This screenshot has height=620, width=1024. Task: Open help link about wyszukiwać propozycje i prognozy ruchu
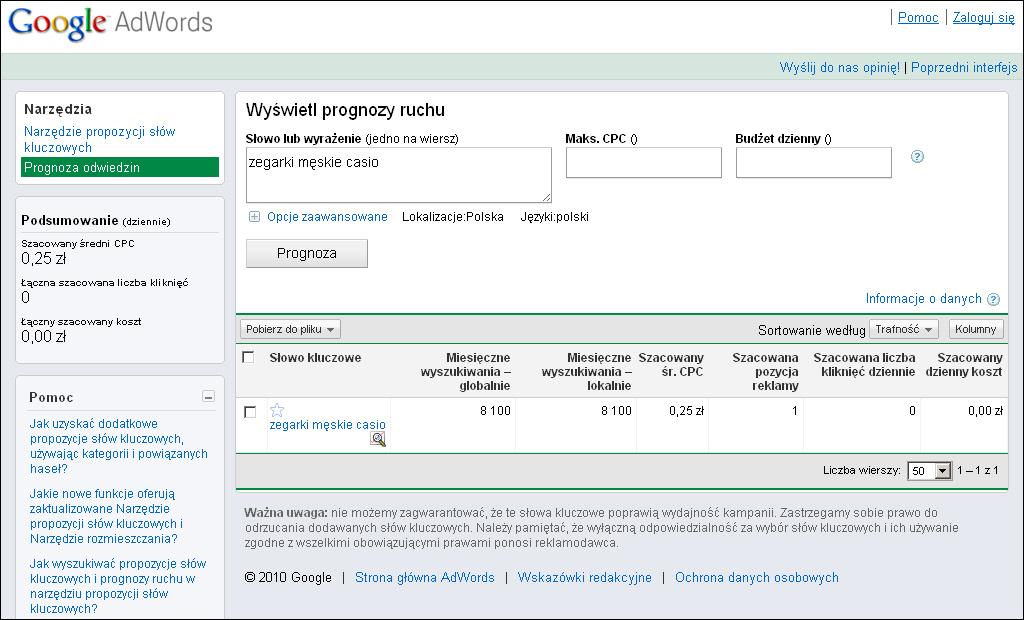tap(118, 586)
